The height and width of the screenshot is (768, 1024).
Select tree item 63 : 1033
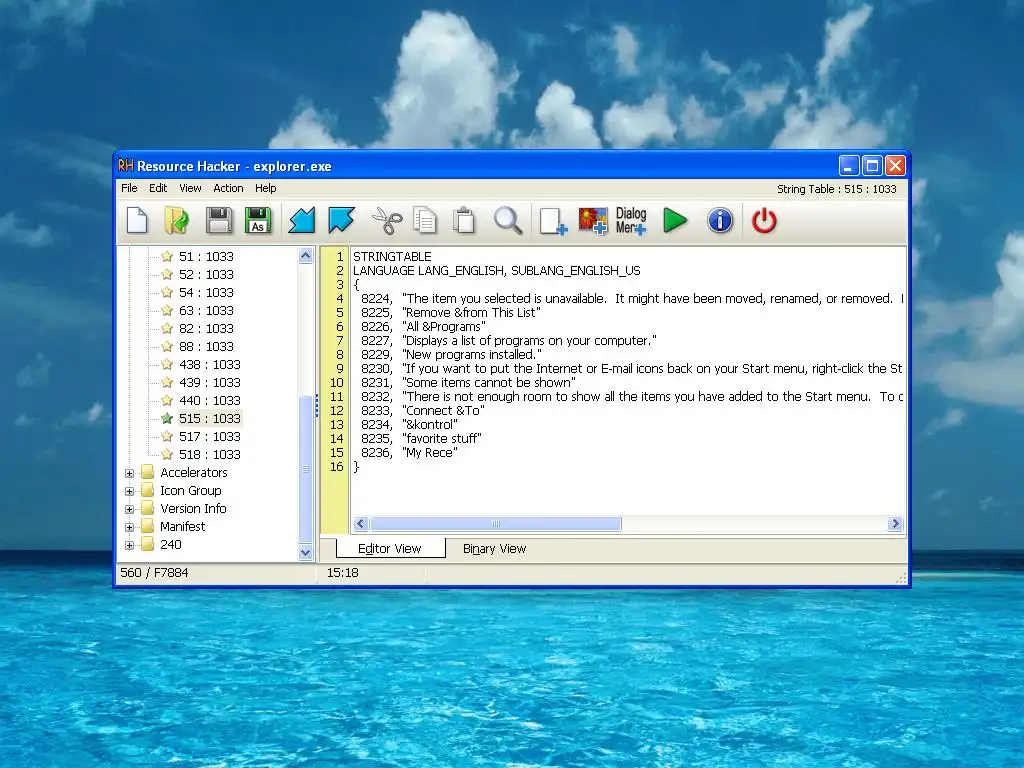pos(206,310)
